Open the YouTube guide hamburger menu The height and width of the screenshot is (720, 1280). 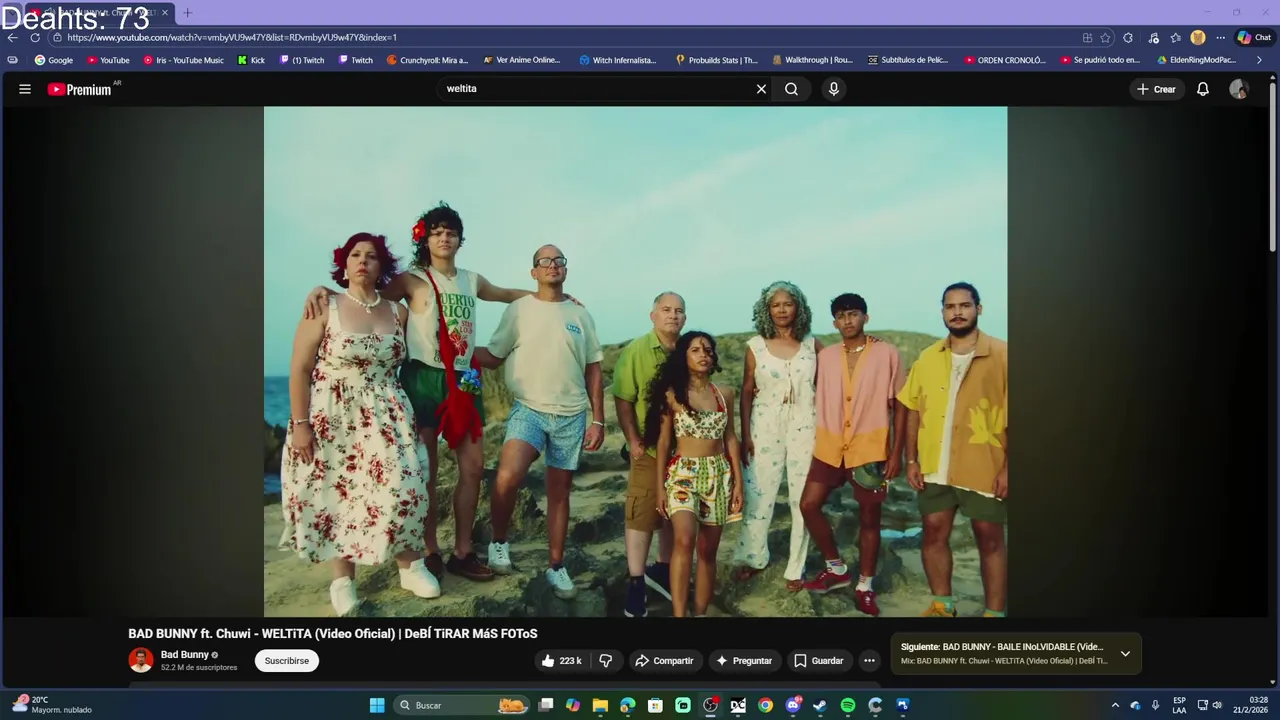click(25, 89)
